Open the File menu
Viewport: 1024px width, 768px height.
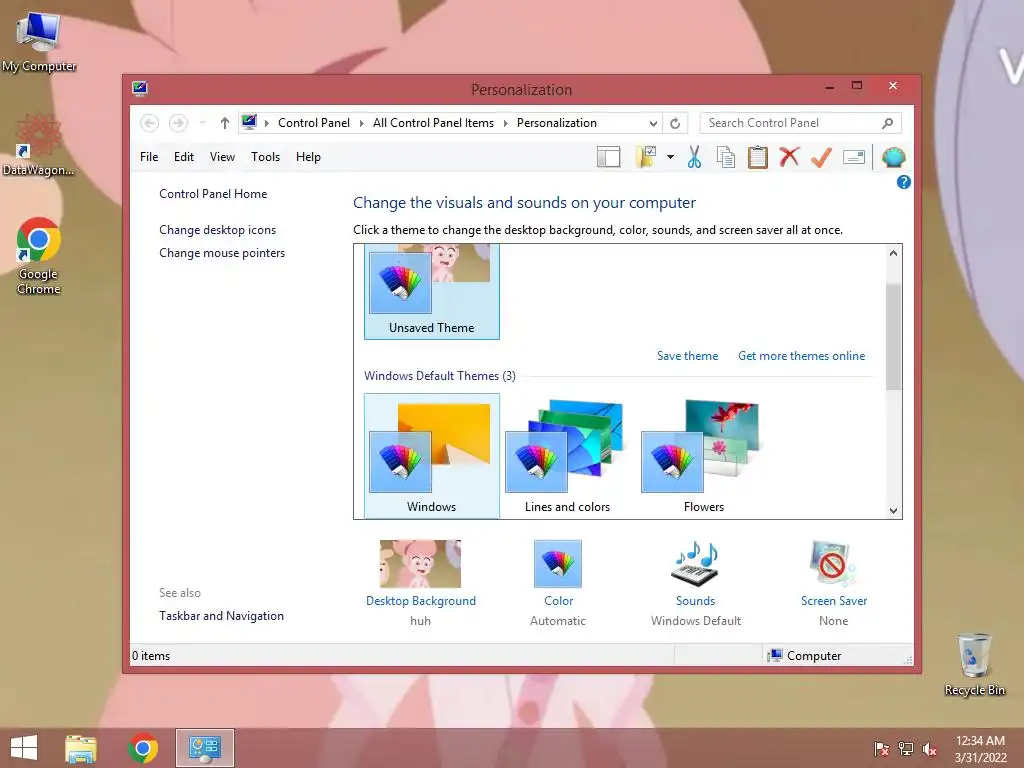(x=149, y=157)
